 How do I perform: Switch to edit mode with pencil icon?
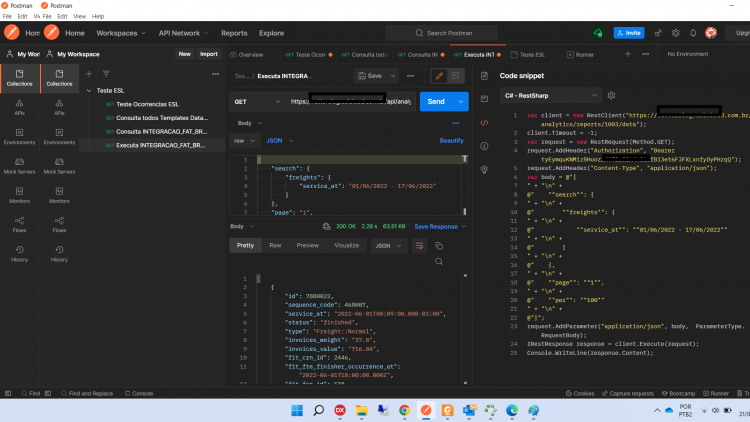click(x=439, y=76)
